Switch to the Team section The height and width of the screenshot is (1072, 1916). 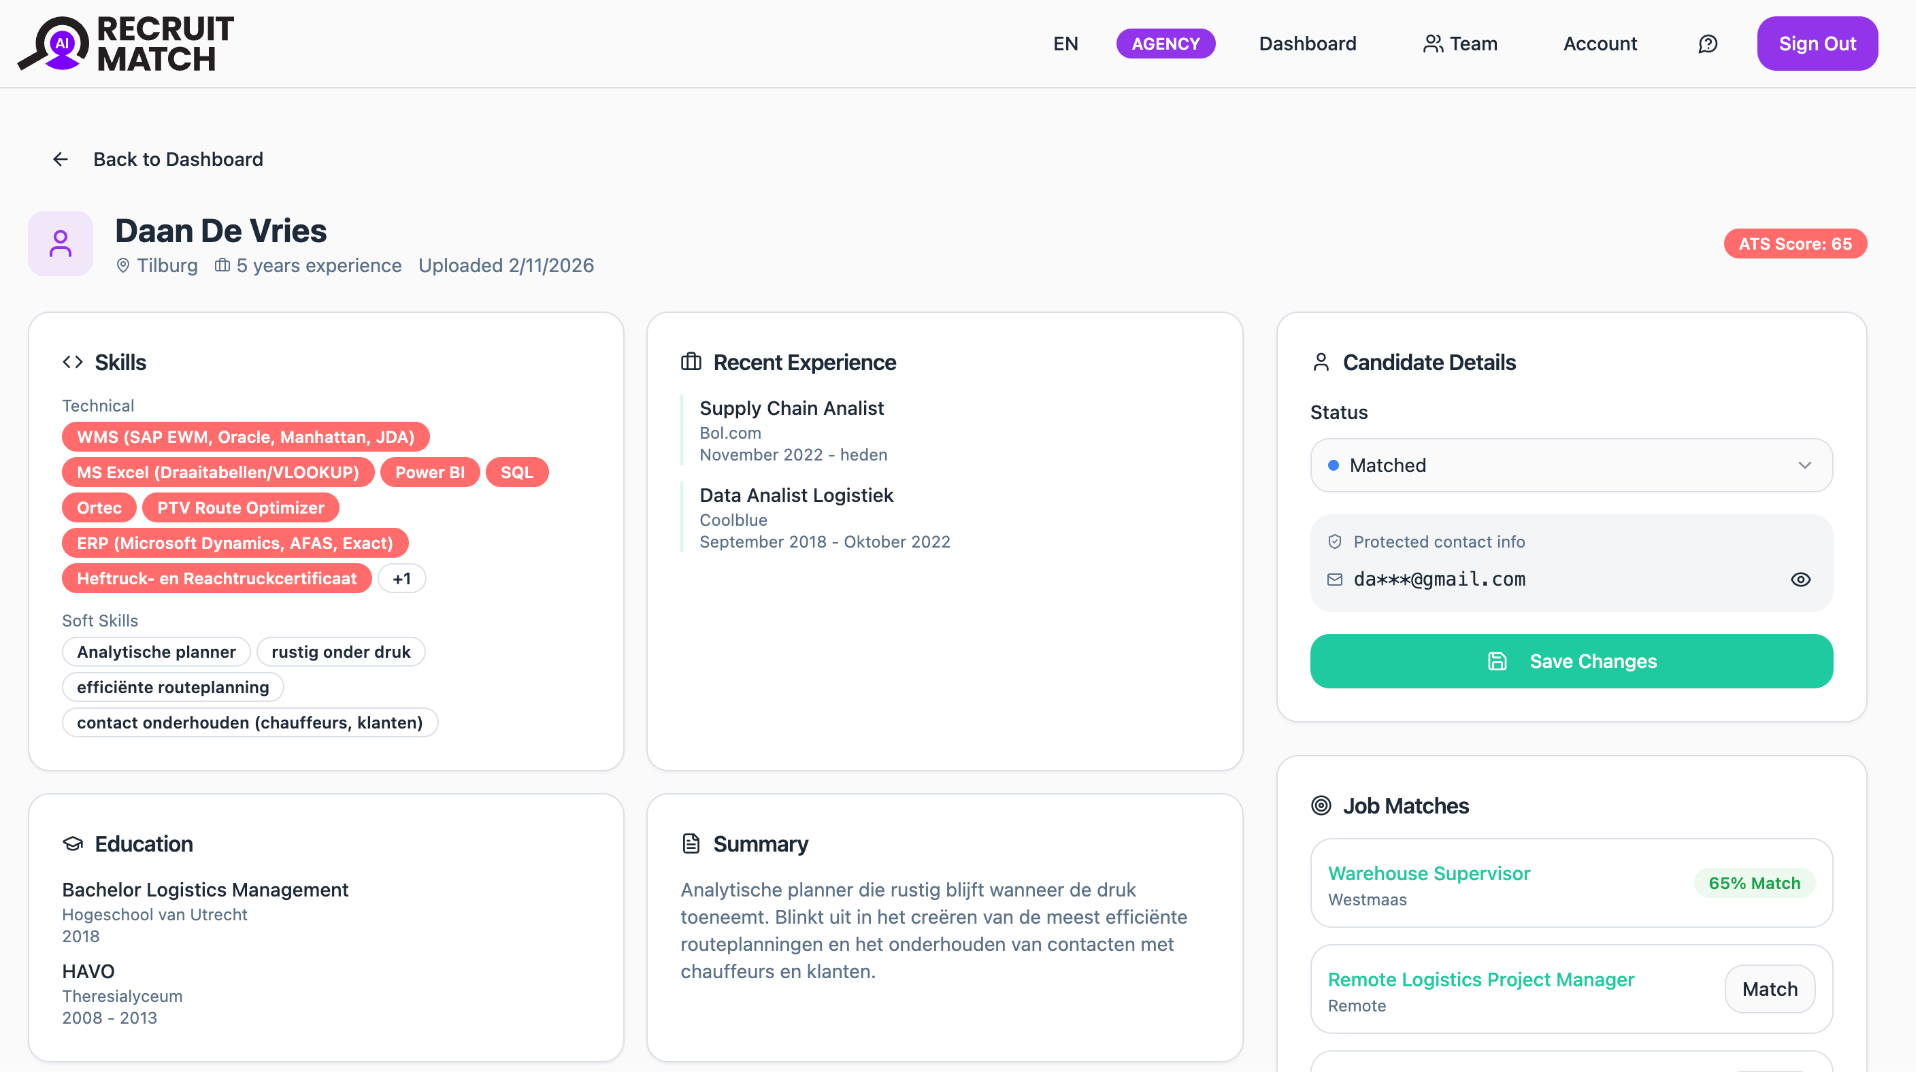pos(1460,43)
